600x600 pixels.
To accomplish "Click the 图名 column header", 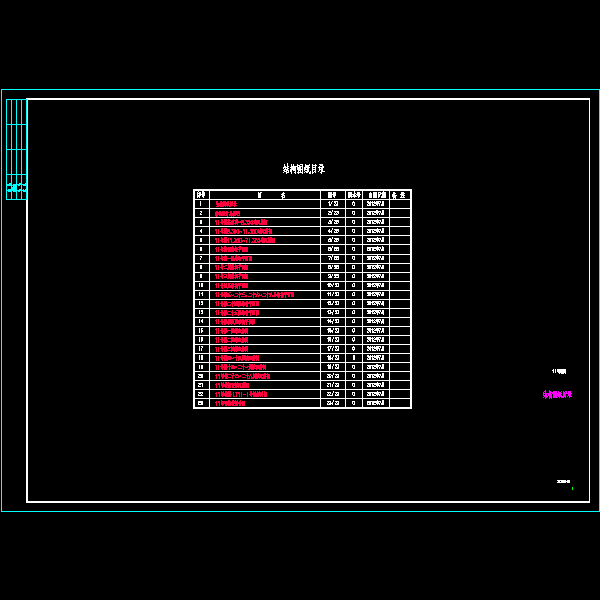I will 264,195.
